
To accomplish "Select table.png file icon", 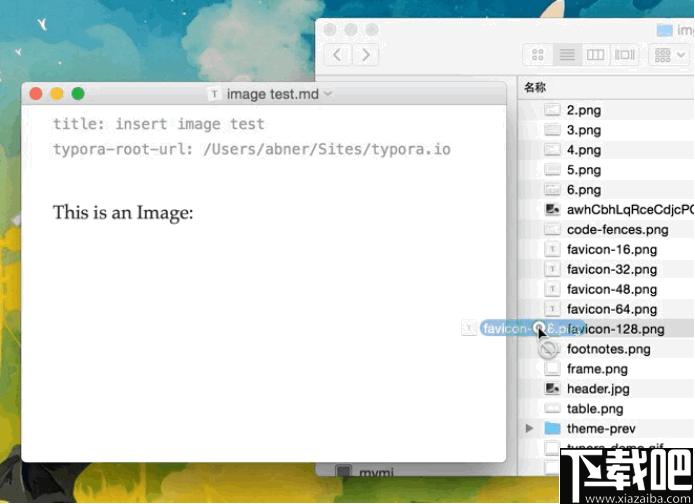I will 552,409.
